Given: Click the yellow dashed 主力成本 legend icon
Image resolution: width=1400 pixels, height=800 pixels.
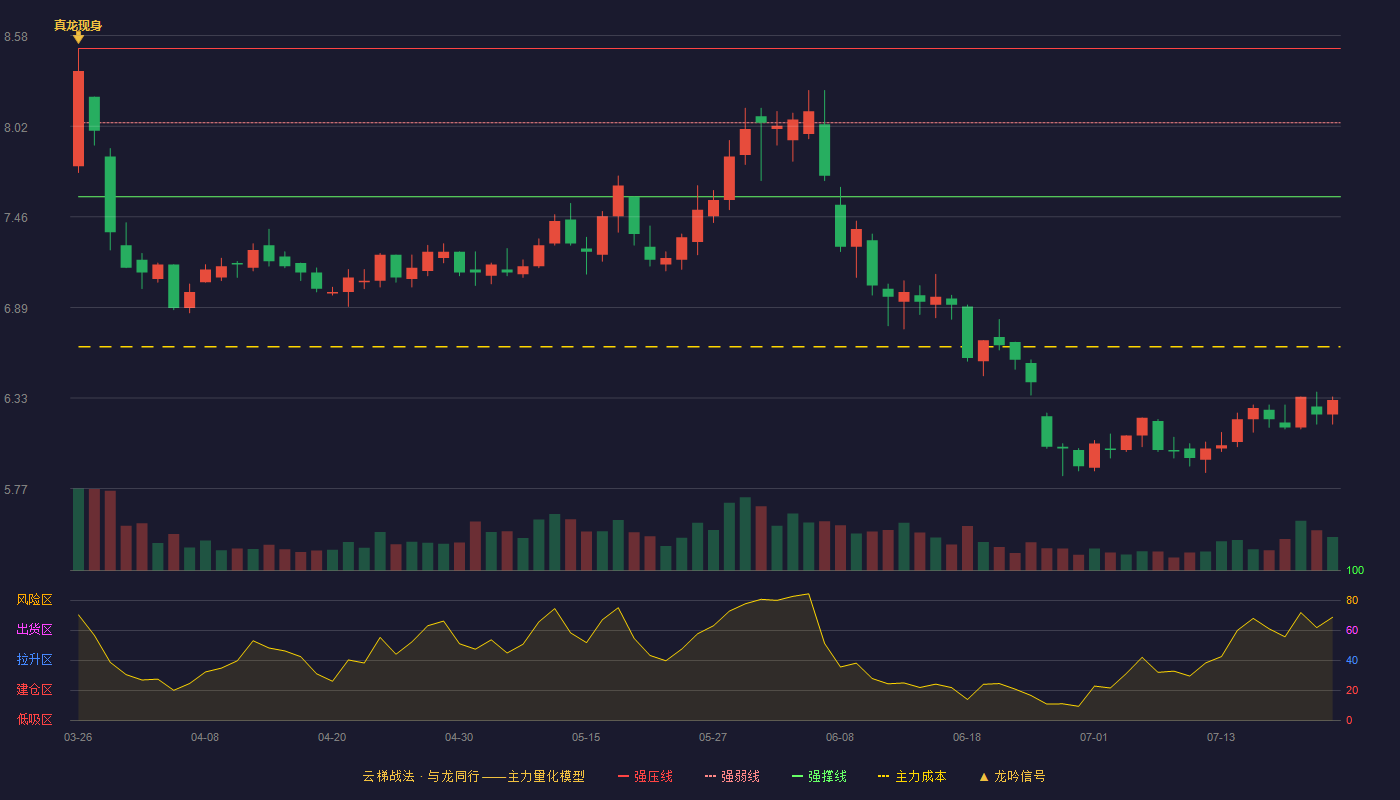Looking at the screenshot, I should click(884, 776).
